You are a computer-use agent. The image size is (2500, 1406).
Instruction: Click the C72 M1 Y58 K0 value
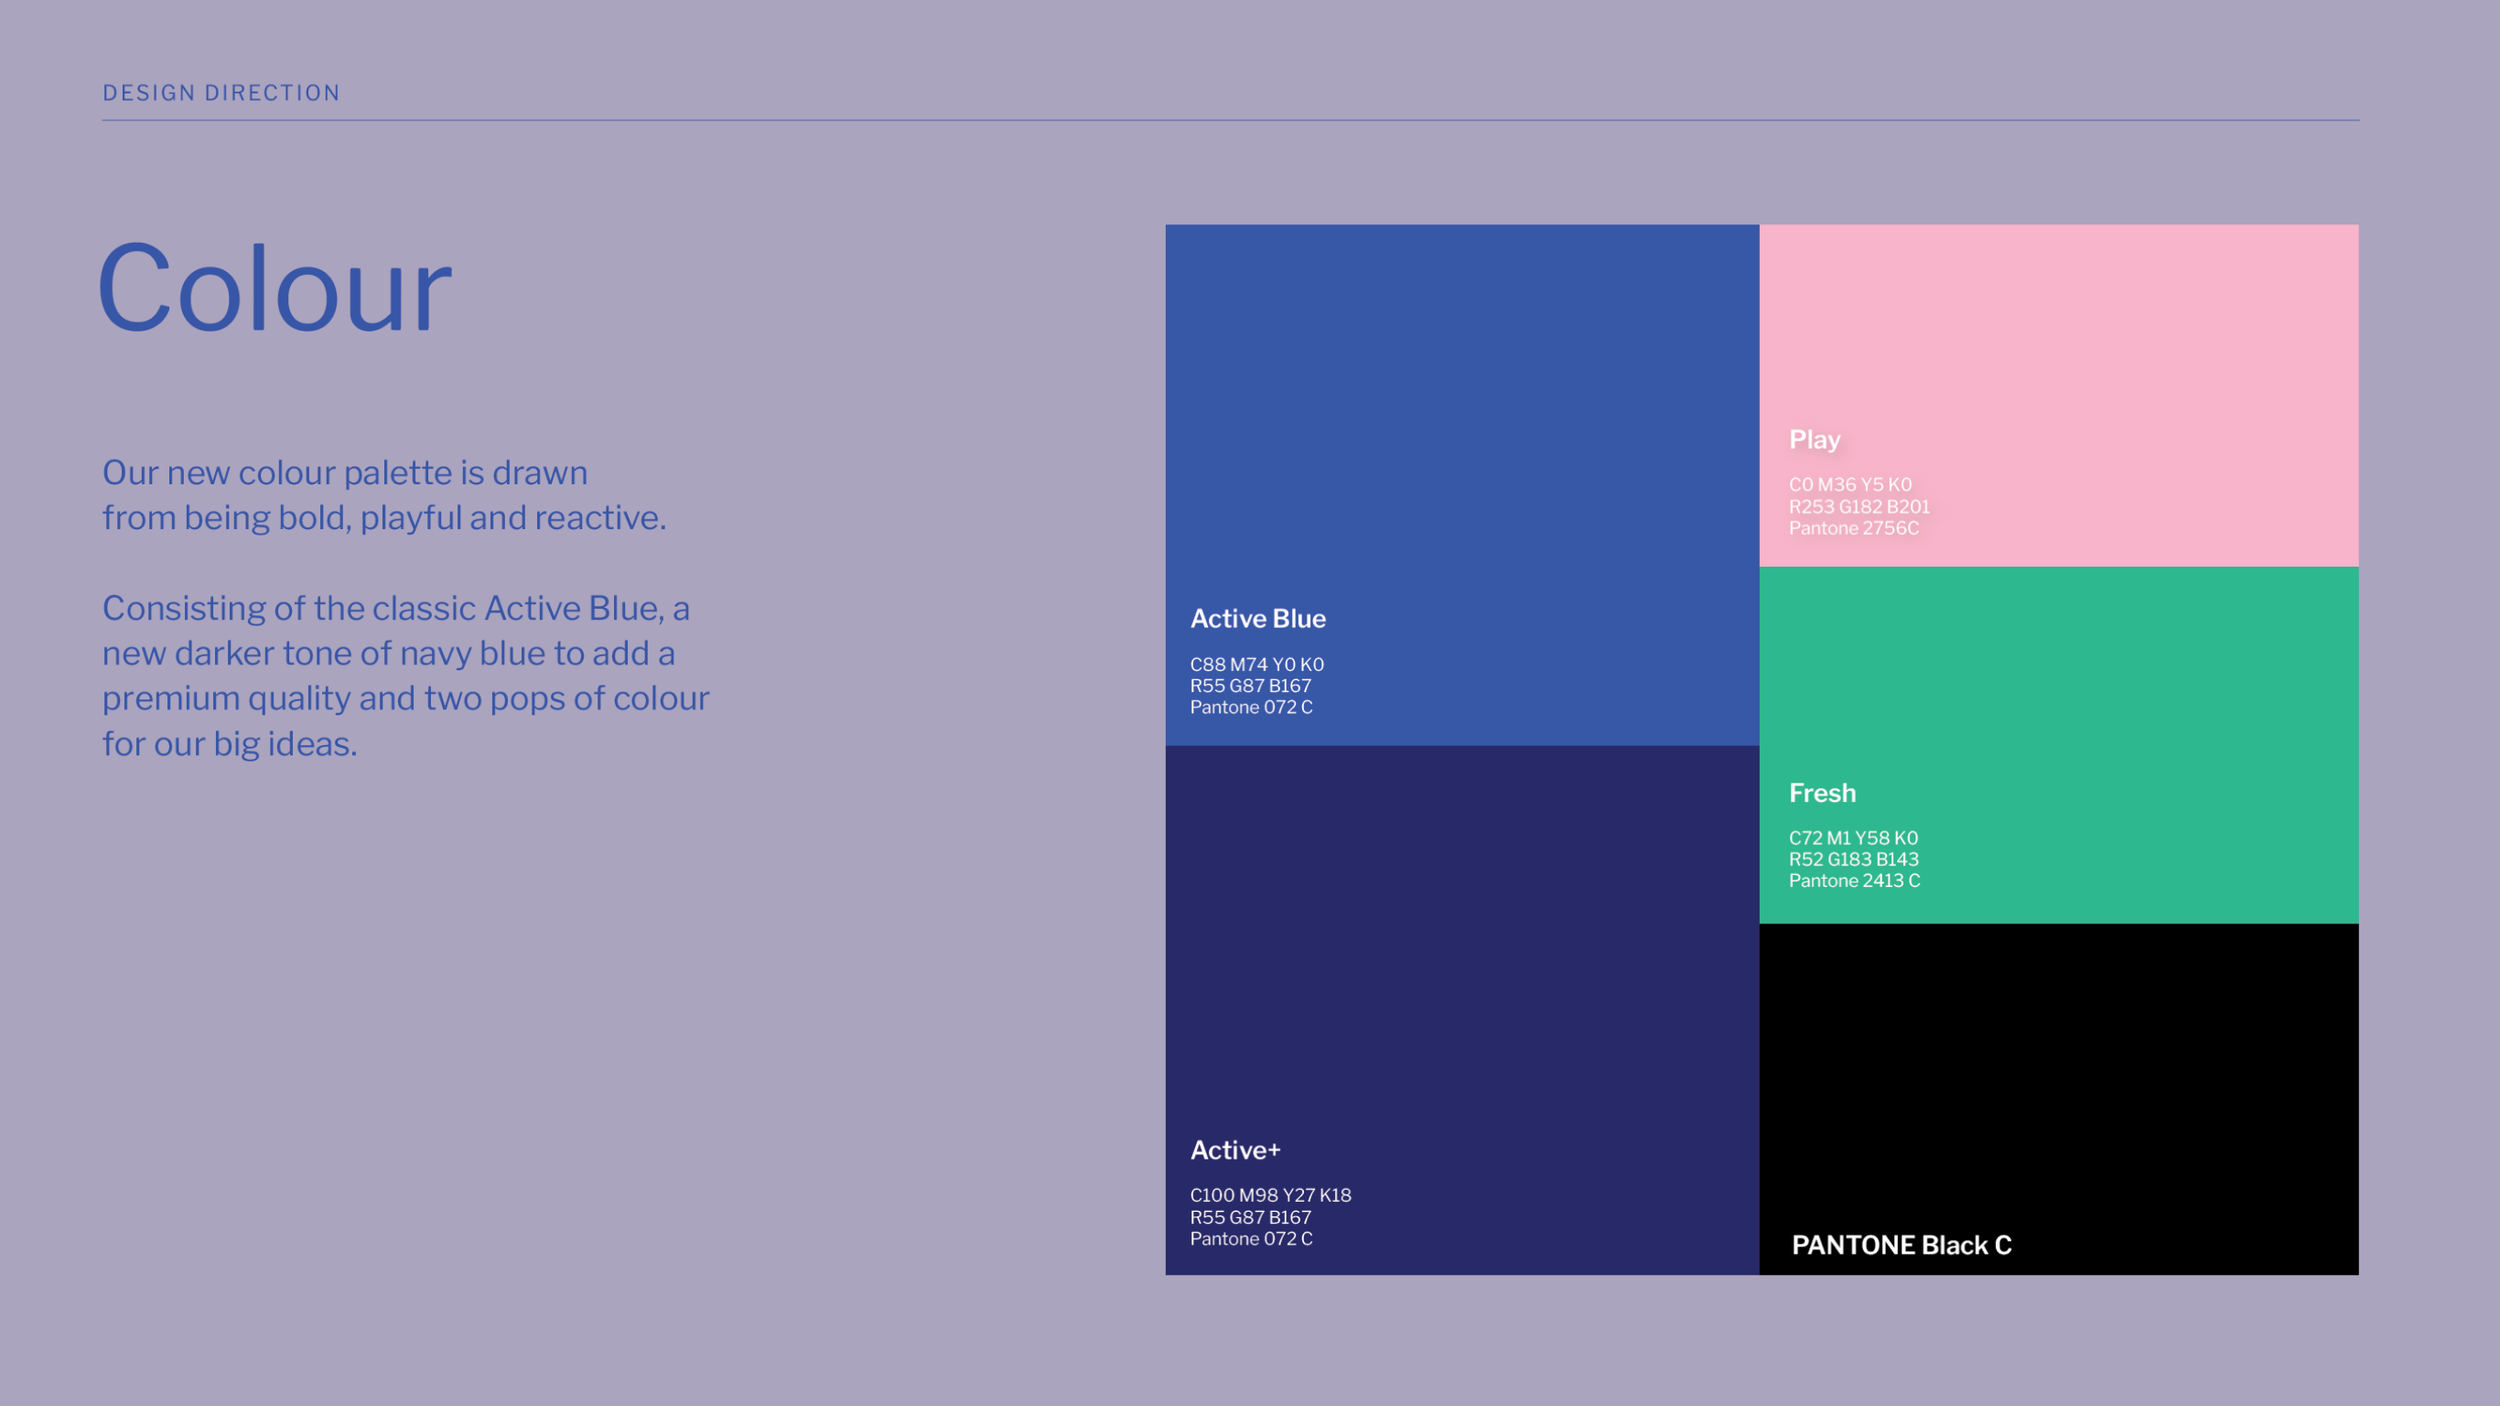pos(1853,838)
